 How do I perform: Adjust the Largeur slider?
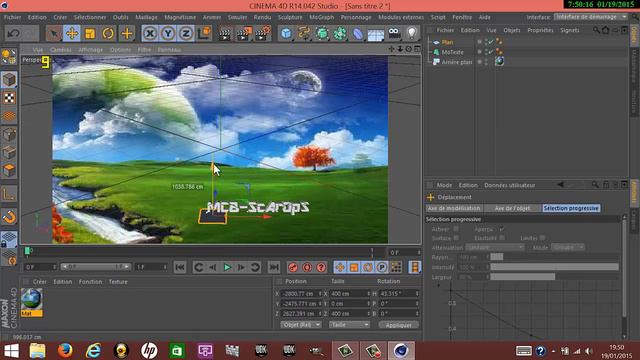coord(554,277)
